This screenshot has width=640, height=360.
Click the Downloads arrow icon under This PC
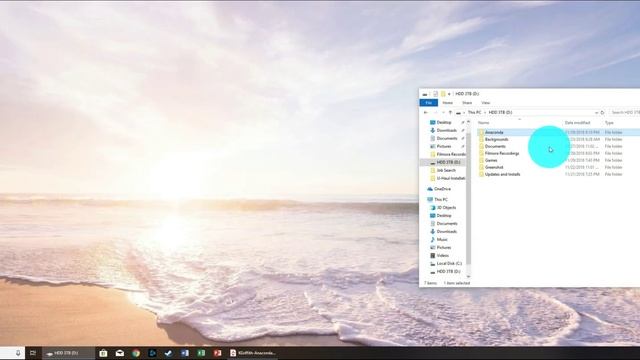(x=433, y=231)
